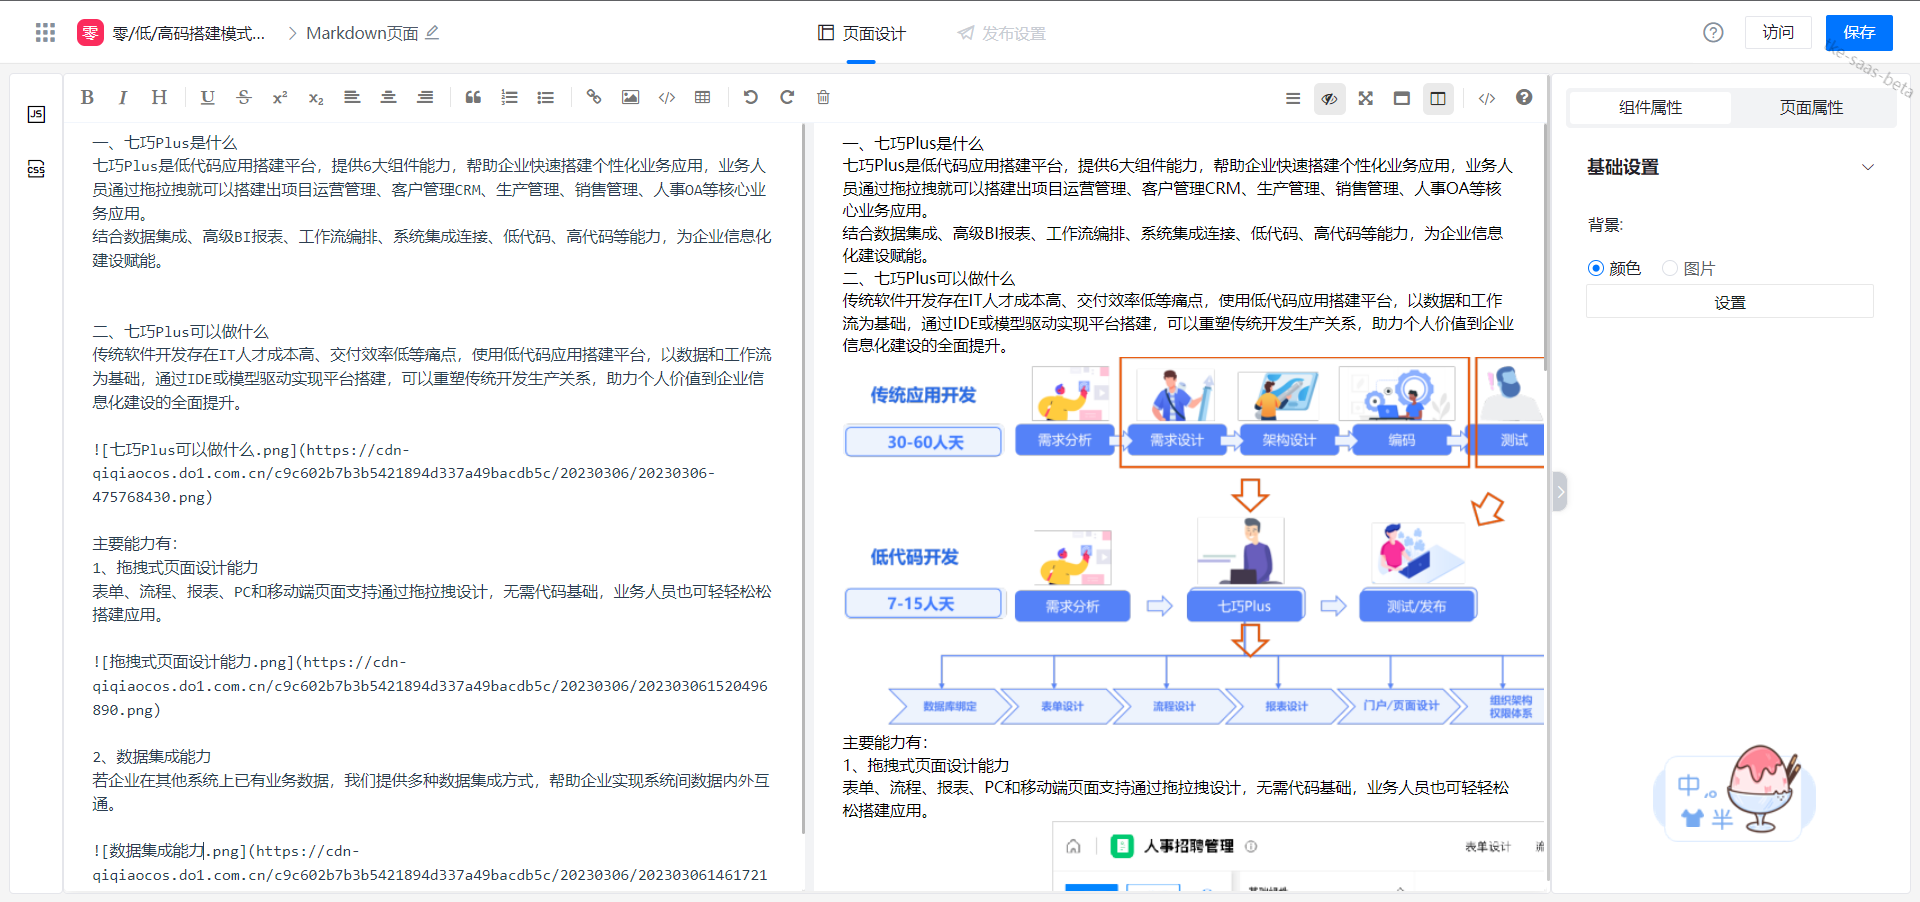Enter fullscreen editing mode

(x=1366, y=98)
